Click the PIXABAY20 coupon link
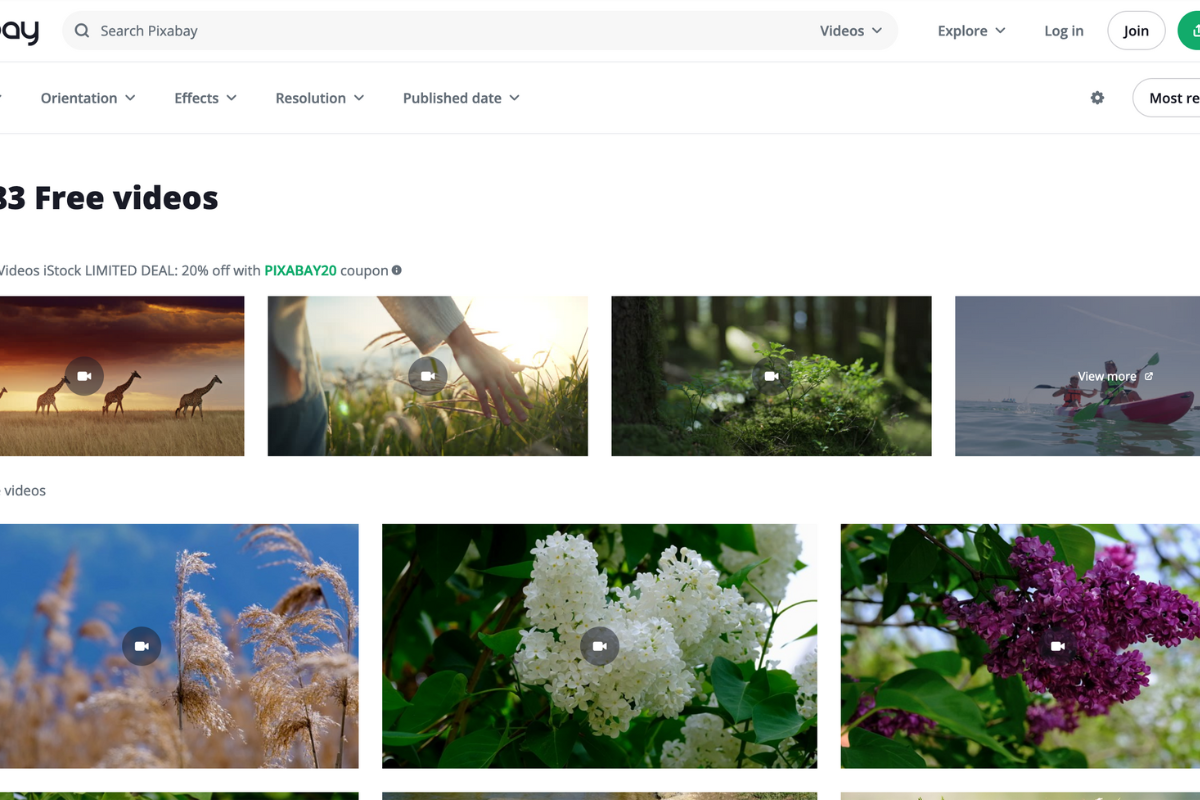Image resolution: width=1200 pixels, height=800 pixels. [x=300, y=271]
